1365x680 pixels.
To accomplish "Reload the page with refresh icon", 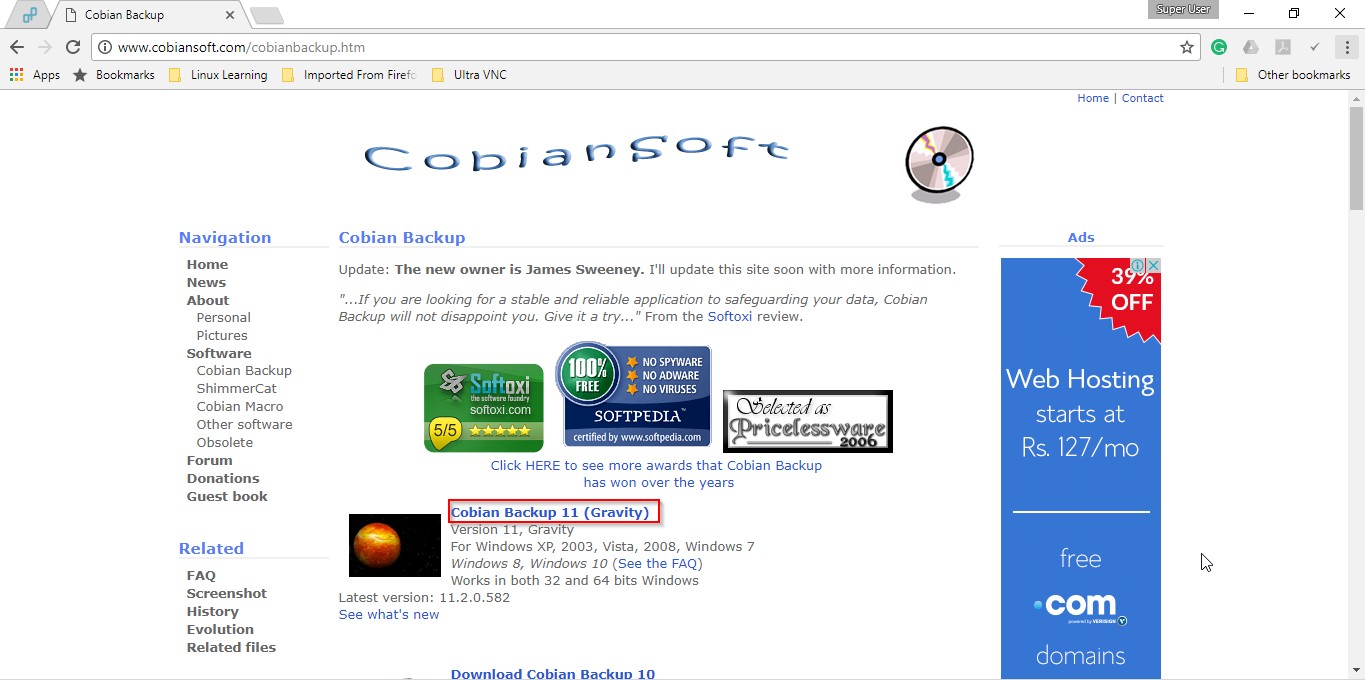I will pos(72,47).
